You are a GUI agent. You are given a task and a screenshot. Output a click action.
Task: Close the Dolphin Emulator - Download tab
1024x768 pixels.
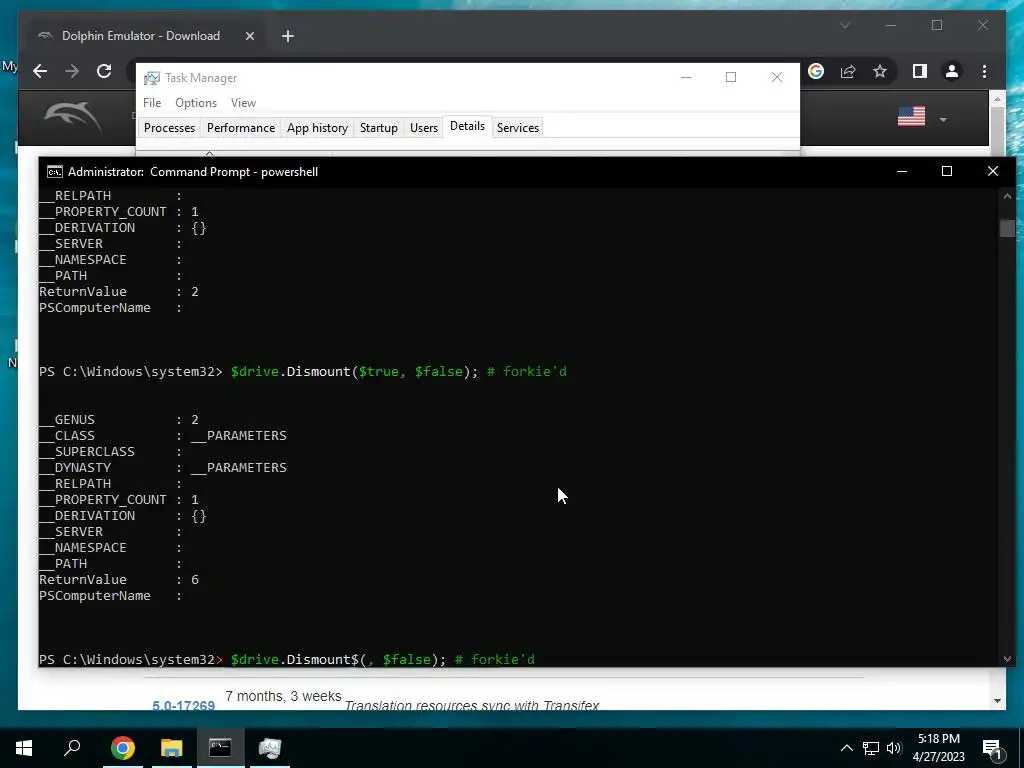(249, 36)
